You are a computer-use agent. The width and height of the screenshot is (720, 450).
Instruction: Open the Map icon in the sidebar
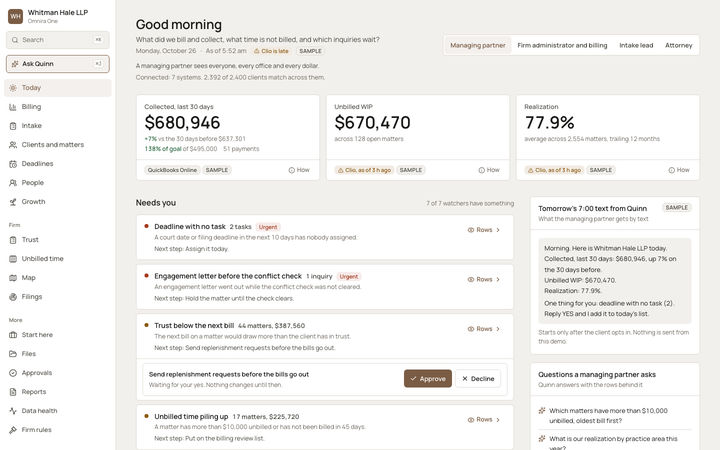[x=13, y=278]
